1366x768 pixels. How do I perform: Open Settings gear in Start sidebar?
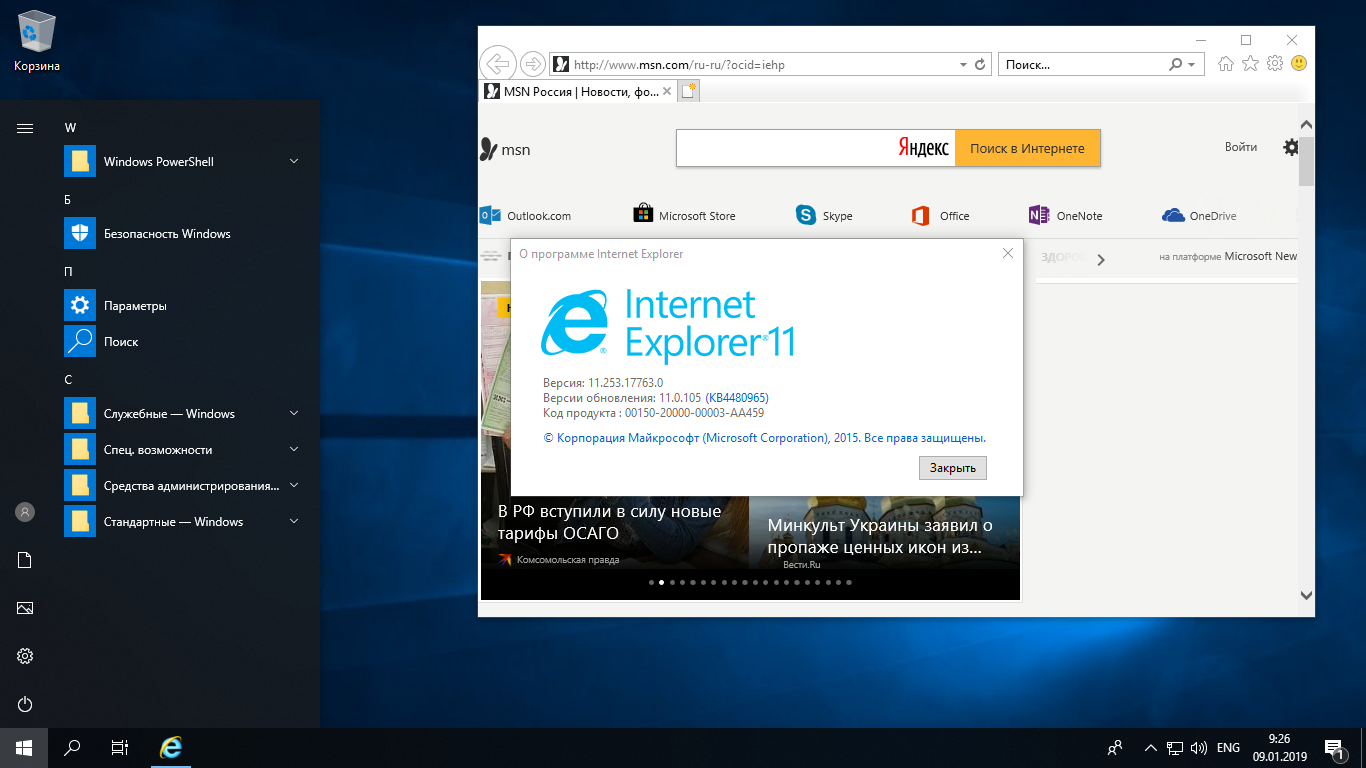tap(25, 656)
